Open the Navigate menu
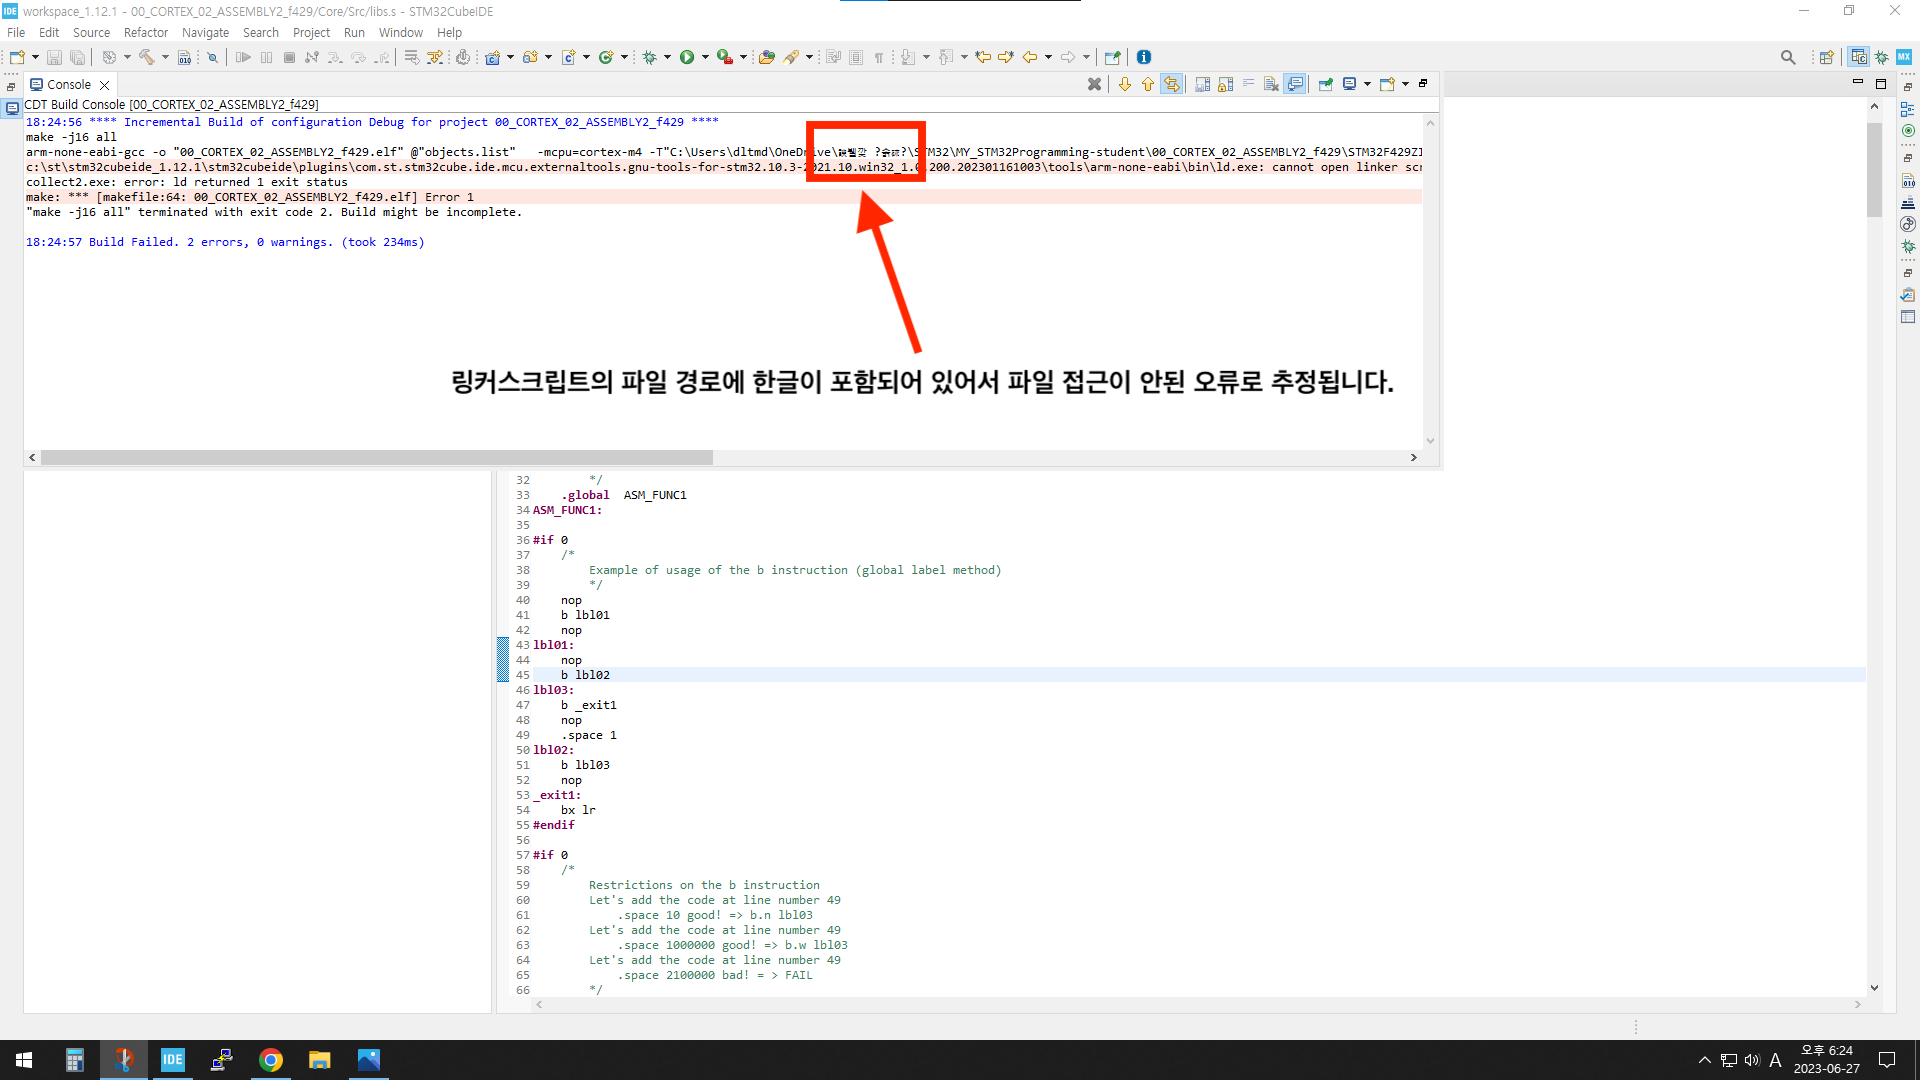 pos(205,32)
